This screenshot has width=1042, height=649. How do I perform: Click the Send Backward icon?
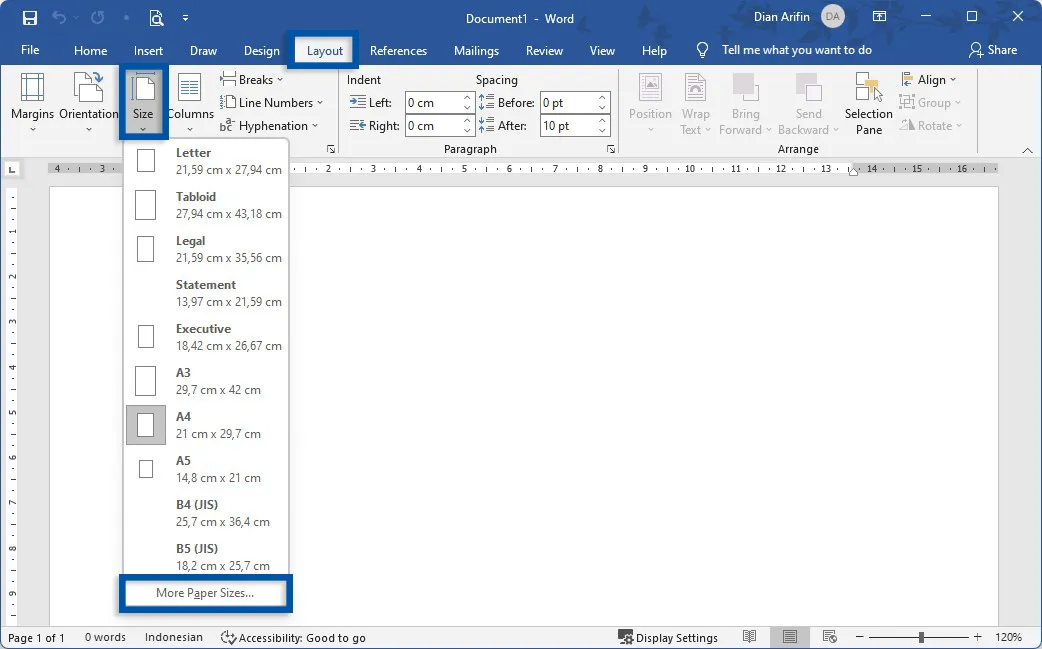click(x=807, y=100)
